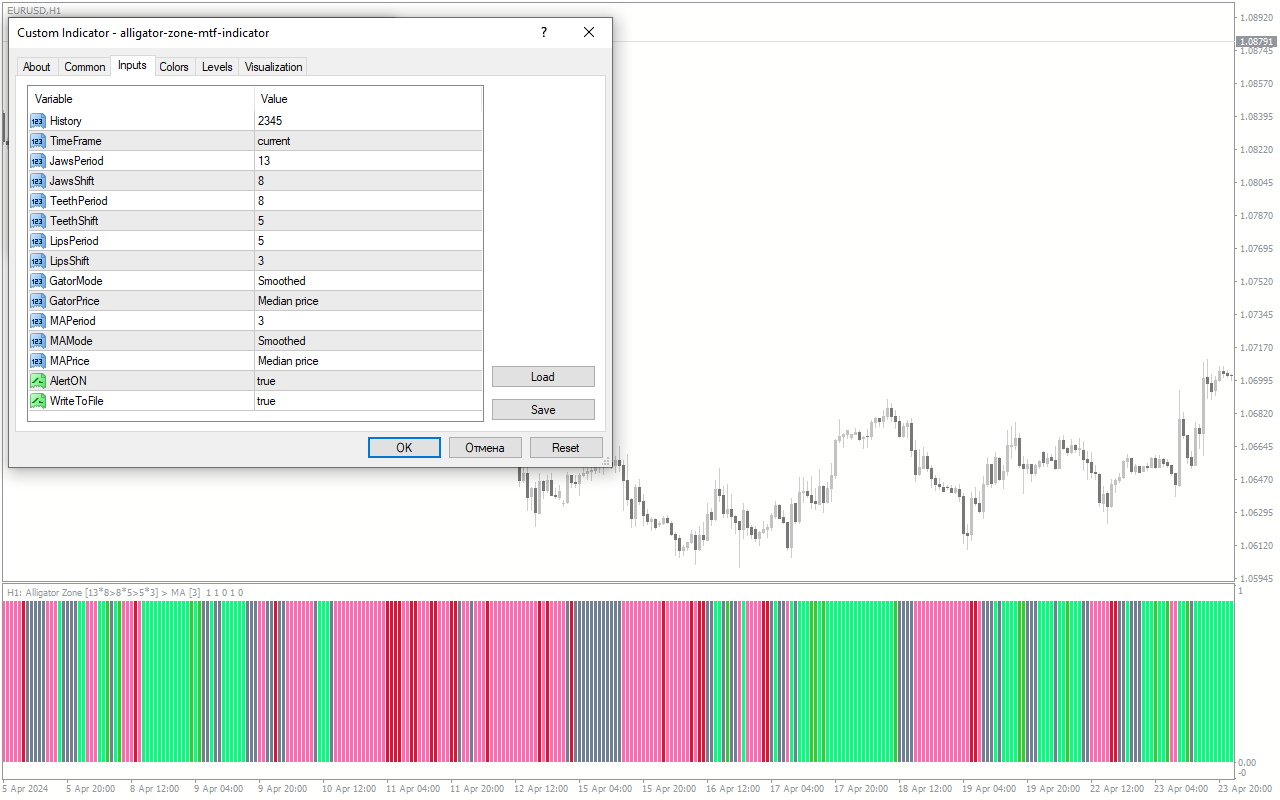Click the icon beside the GatorPrice variable

coord(38,301)
